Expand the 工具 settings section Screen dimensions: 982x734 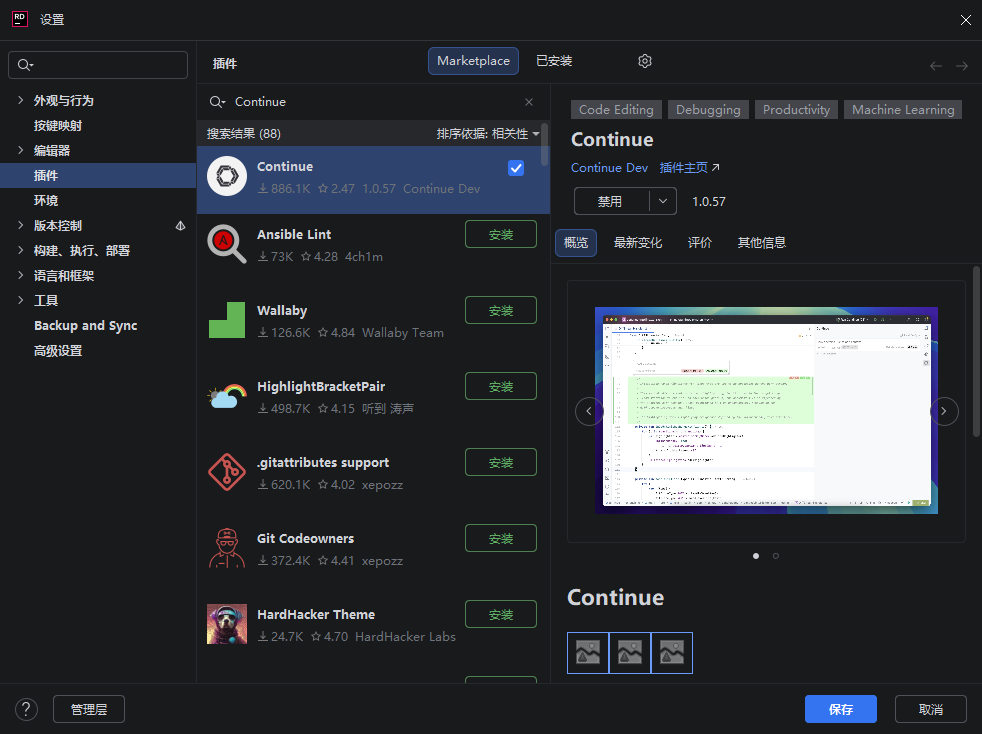click(20, 301)
